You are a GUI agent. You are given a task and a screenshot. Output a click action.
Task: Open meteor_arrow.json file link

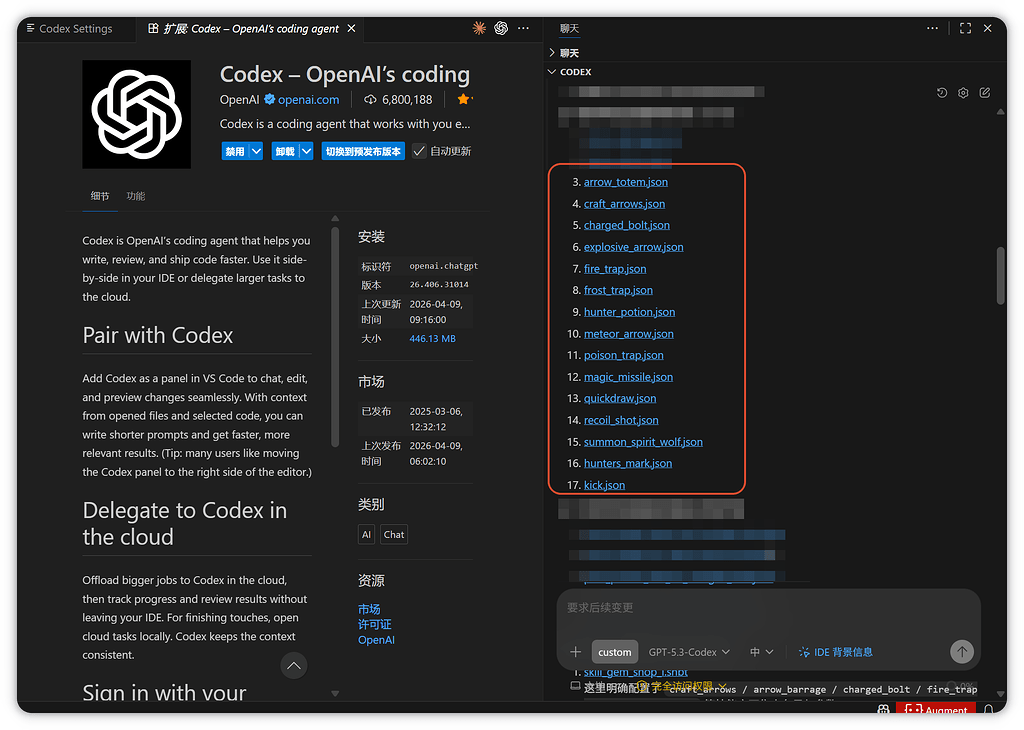coord(629,334)
